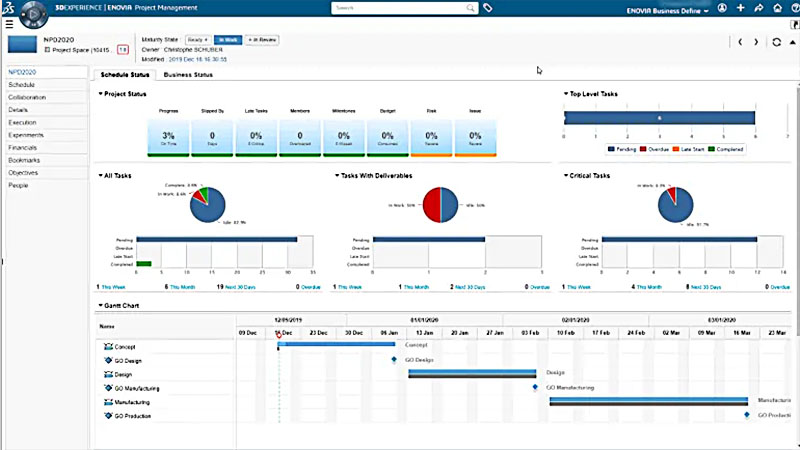Click the Design Gantt bar
This screenshot has width=800, height=450.
click(472, 373)
